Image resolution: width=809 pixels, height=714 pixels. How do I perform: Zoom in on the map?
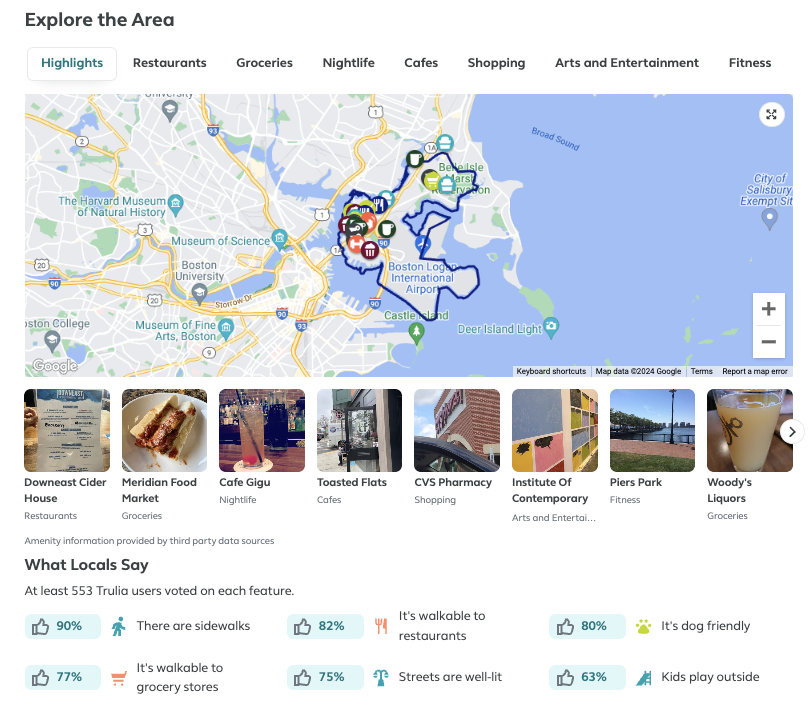(768, 309)
